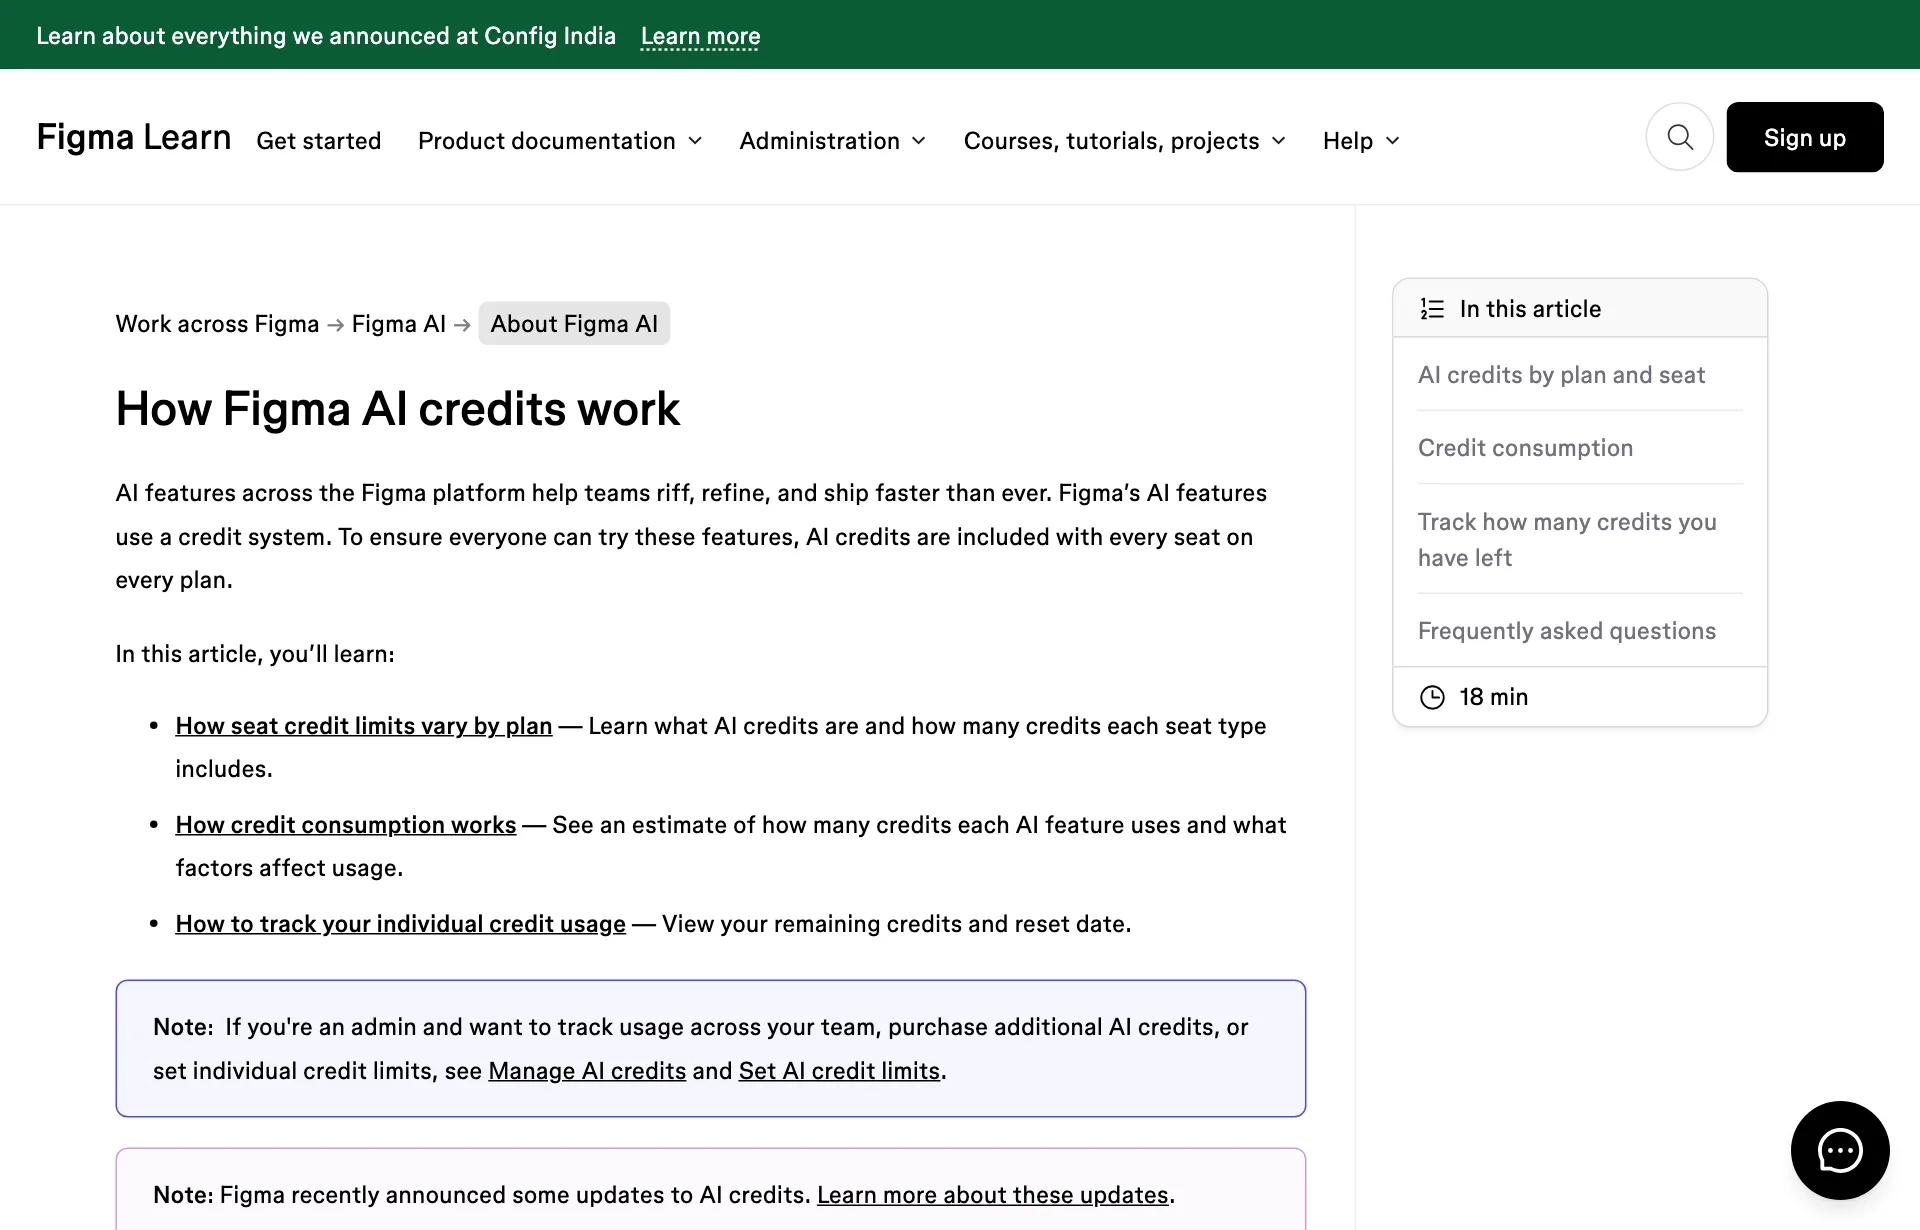Jump to AI credits by plan and seat
This screenshot has height=1230, width=1920.
tap(1561, 375)
